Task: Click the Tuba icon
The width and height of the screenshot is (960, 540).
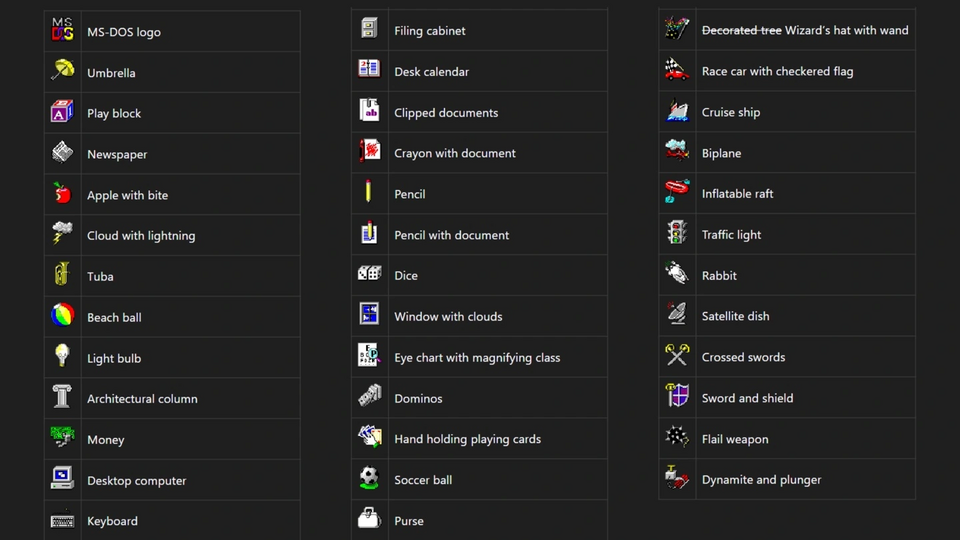Action: [x=62, y=274]
